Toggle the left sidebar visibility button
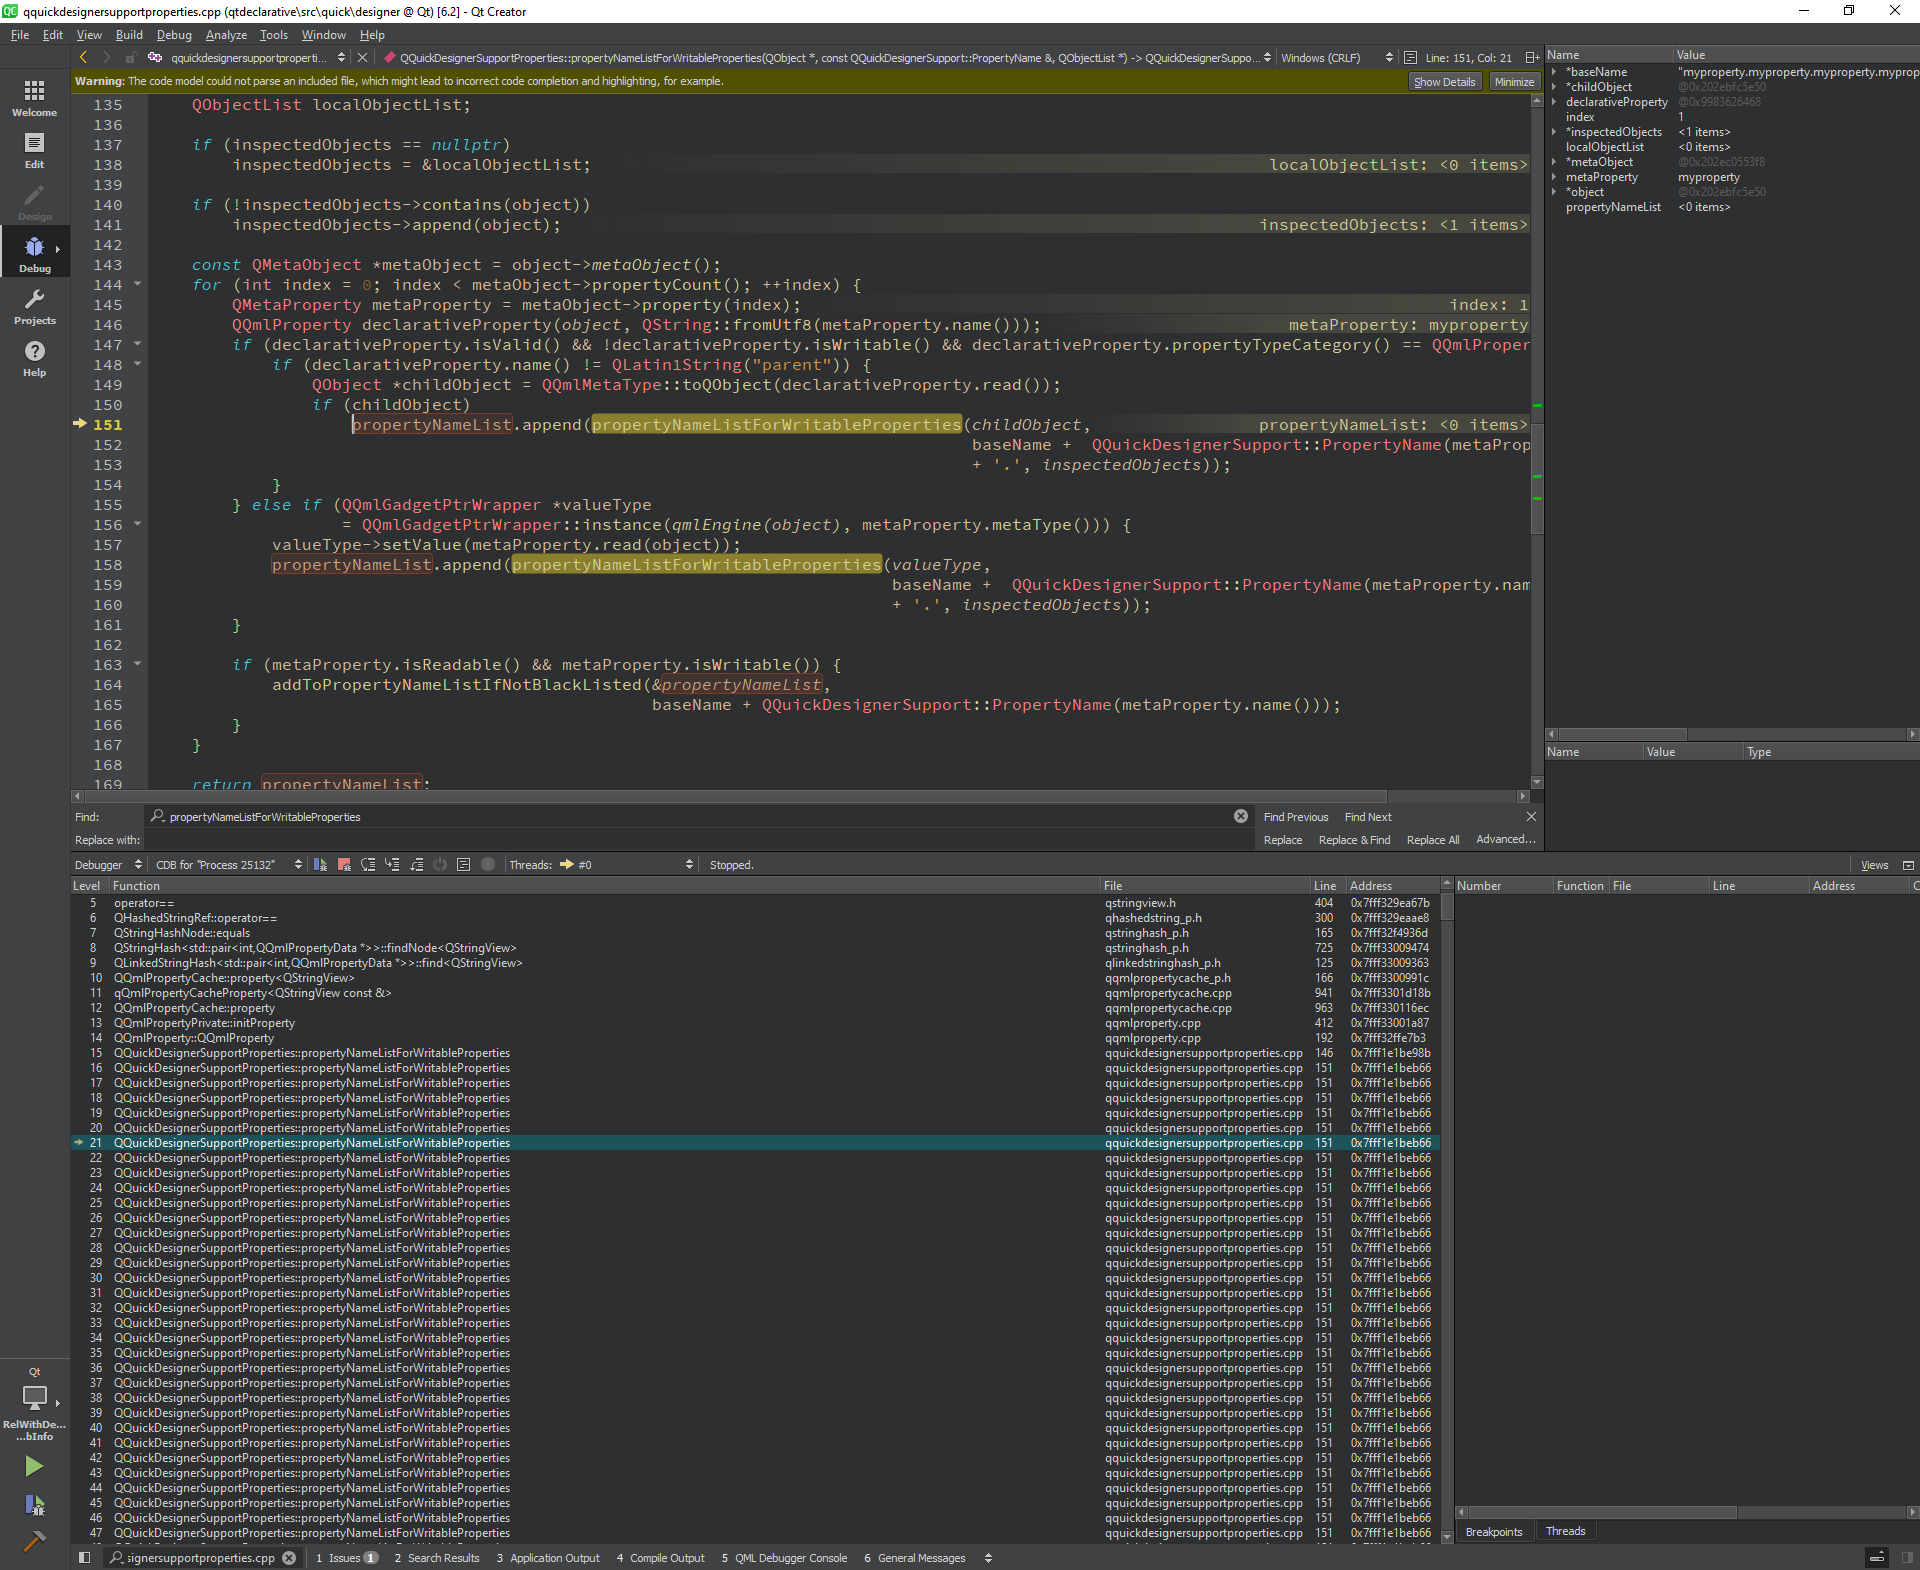1920x1570 pixels. [84, 1557]
